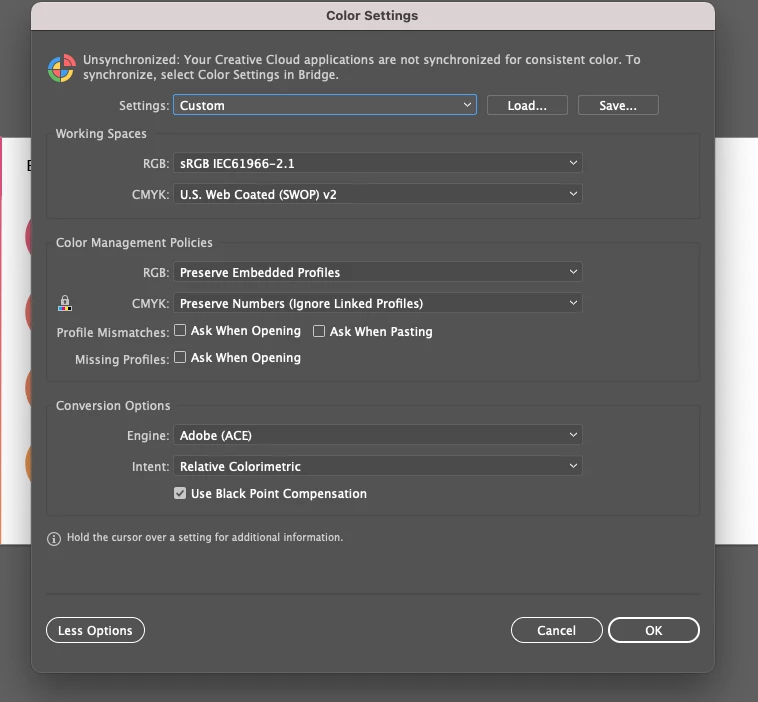The height and width of the screenshot is (702, 758).
Task: Click the Color Management Policies section label
Action: [134, 242]
